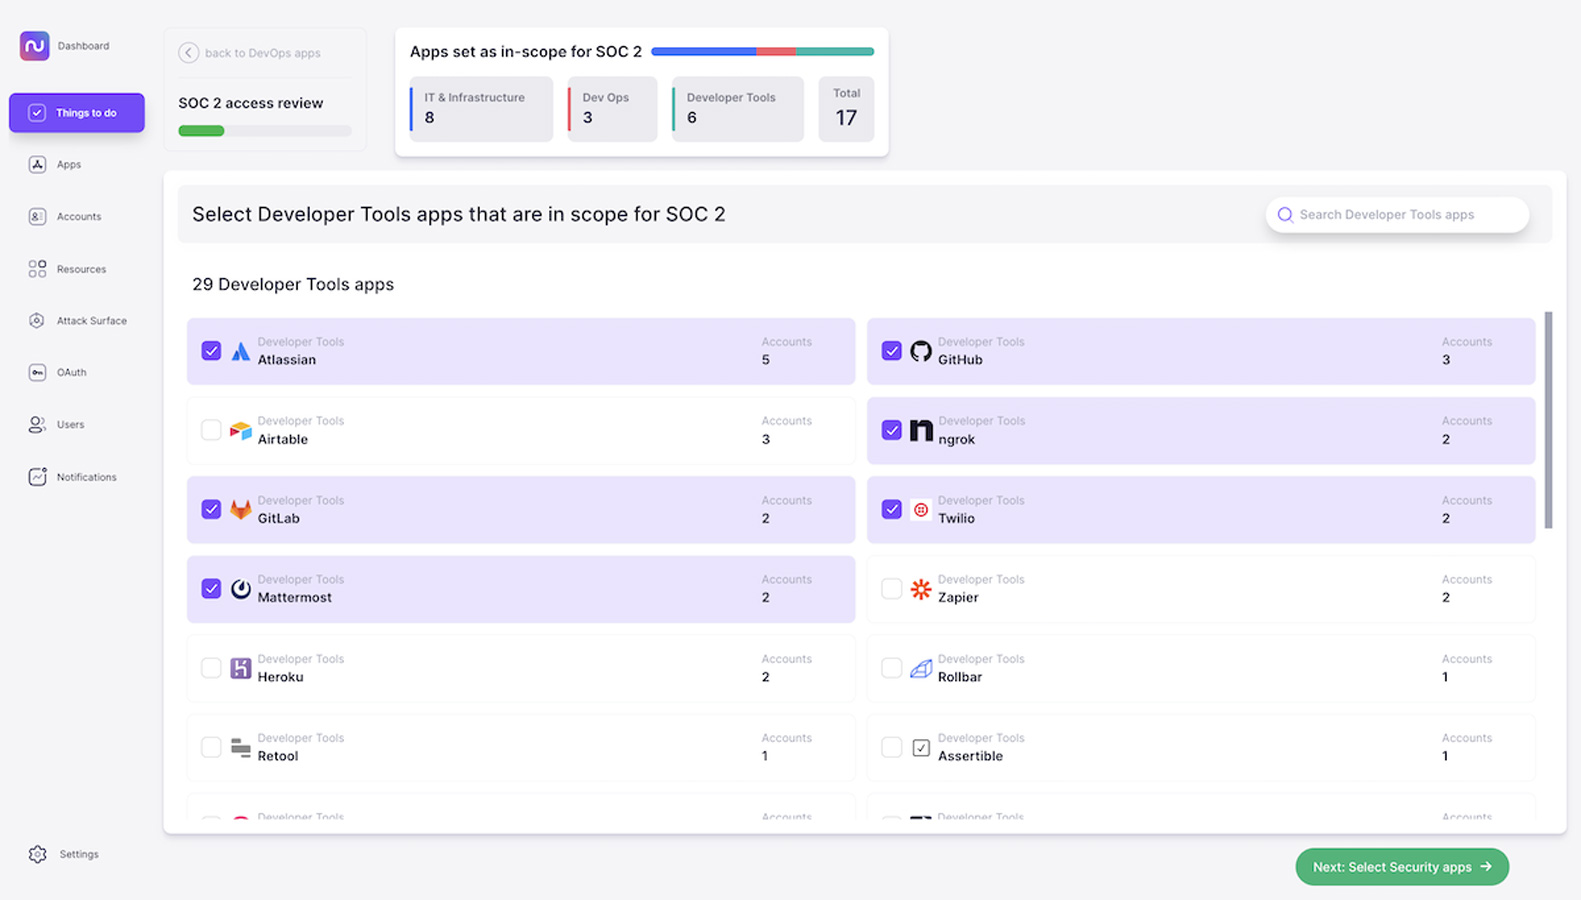Click the apps list vertical scrollbar
The image size is (1581, 900).
tap(1548, 420)
